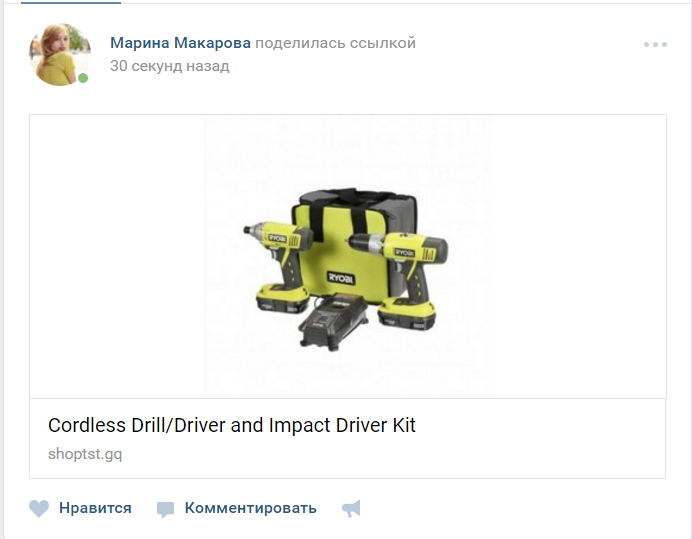This screenshot has height=539, width=692.
Task: Click the '30 секунд назад' timestamp
Action: click(169, 66)
